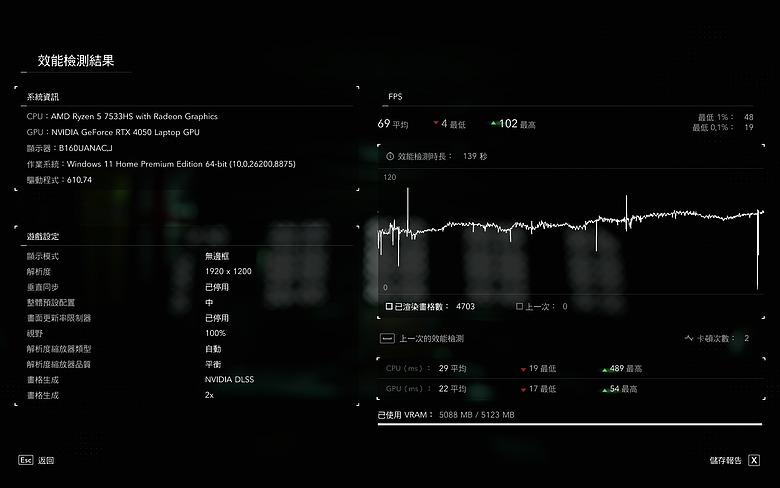The image size is (780, 488).
Task: Click the rendered frames count 4703
Action: click(465, 306)
